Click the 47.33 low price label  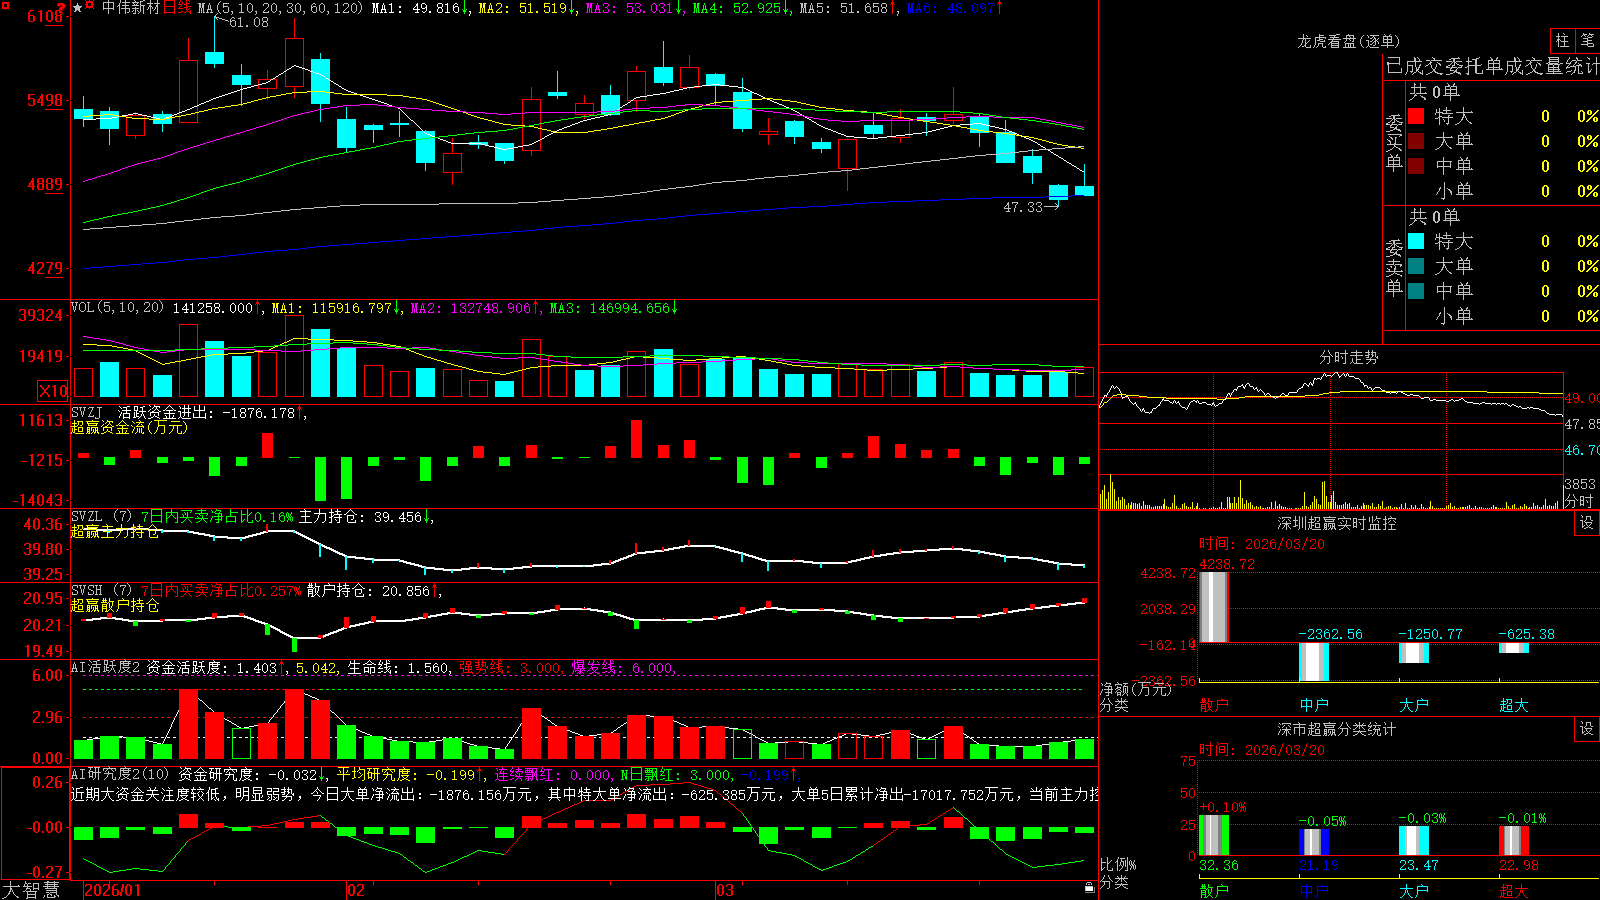click(1023, 207)
